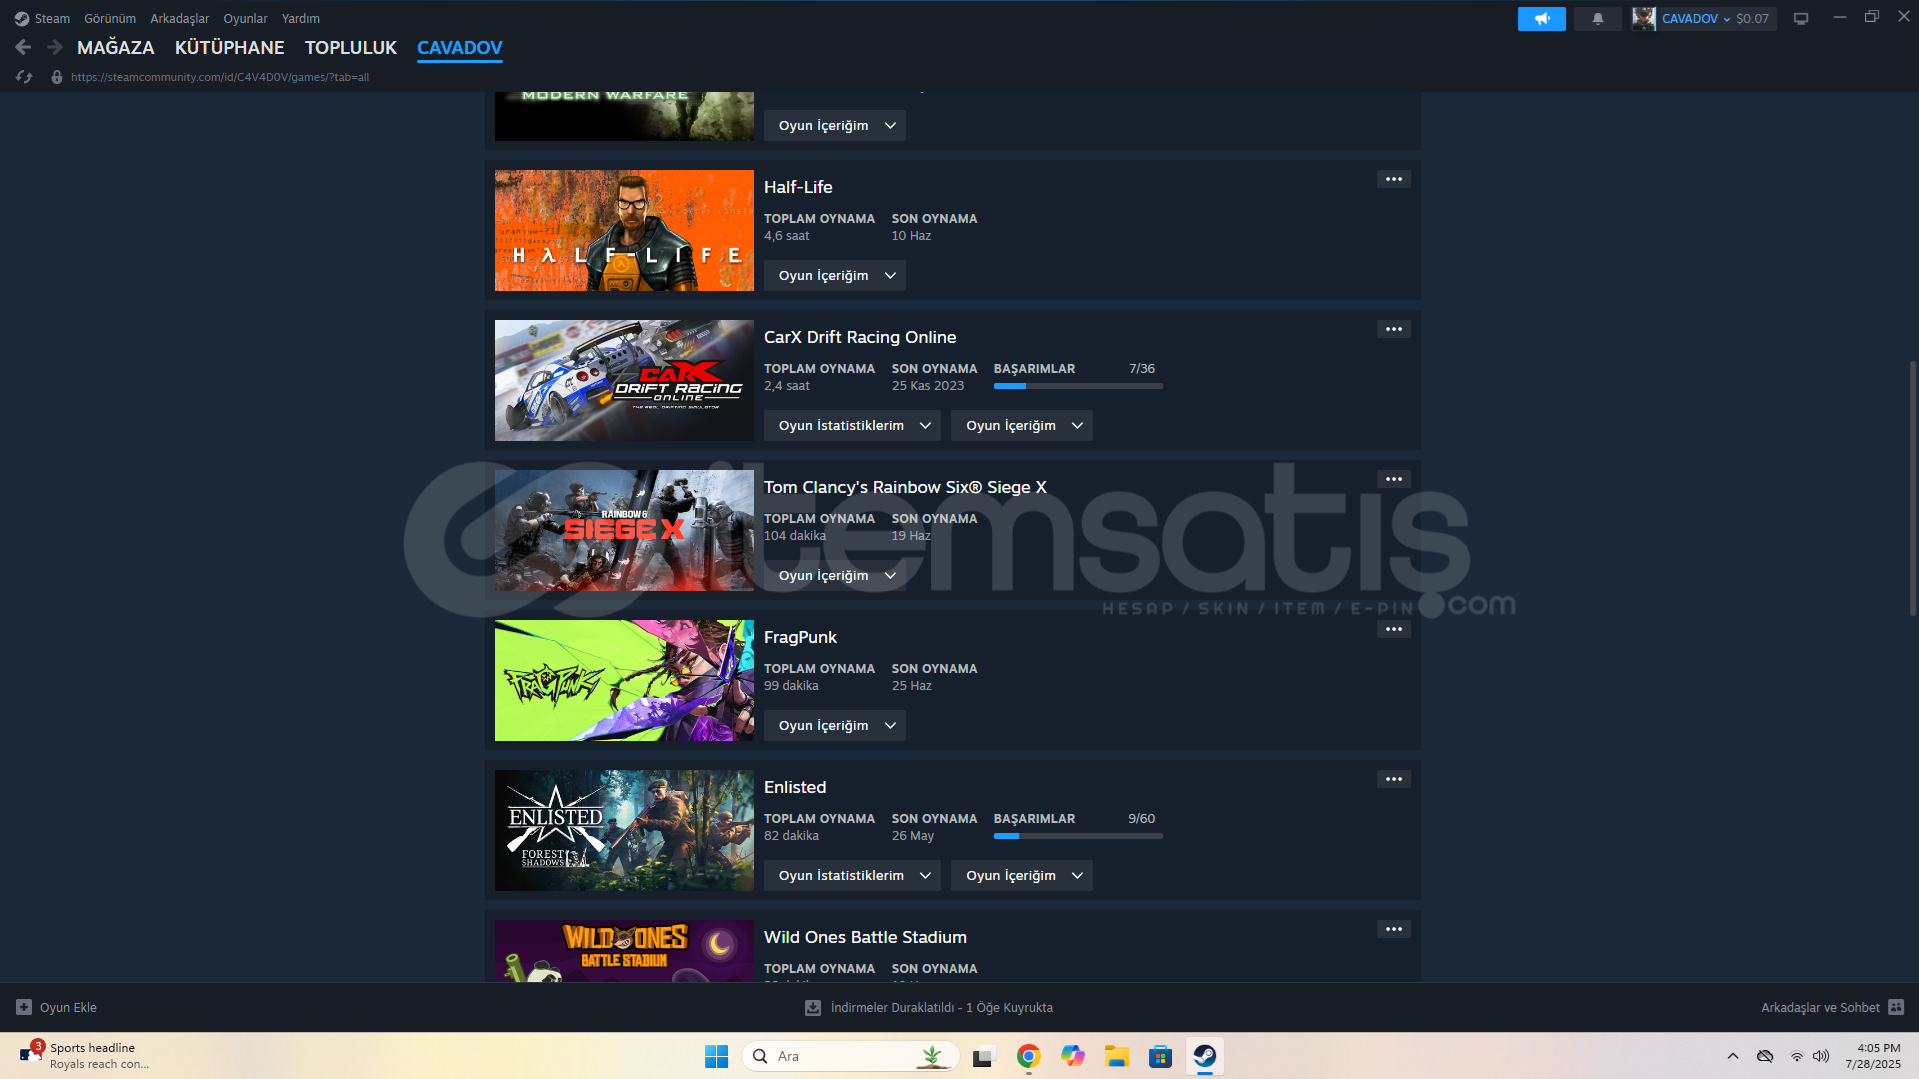The image size is (1919, 1079).
Task: Click the Half-Life cover thumbnail
Action: [624, 230]
